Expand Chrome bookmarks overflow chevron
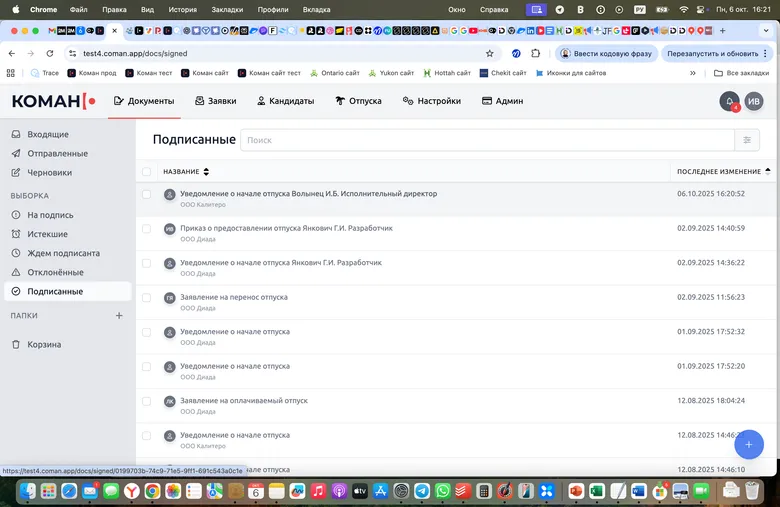 (x=692, y=73)
